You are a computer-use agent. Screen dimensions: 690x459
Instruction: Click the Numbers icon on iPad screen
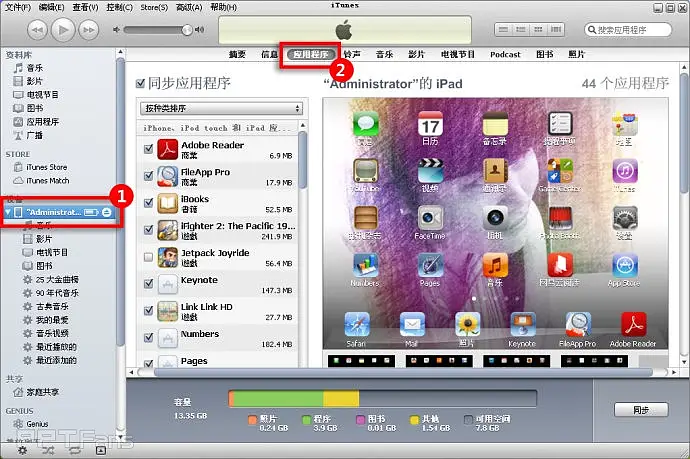point(365,265)
